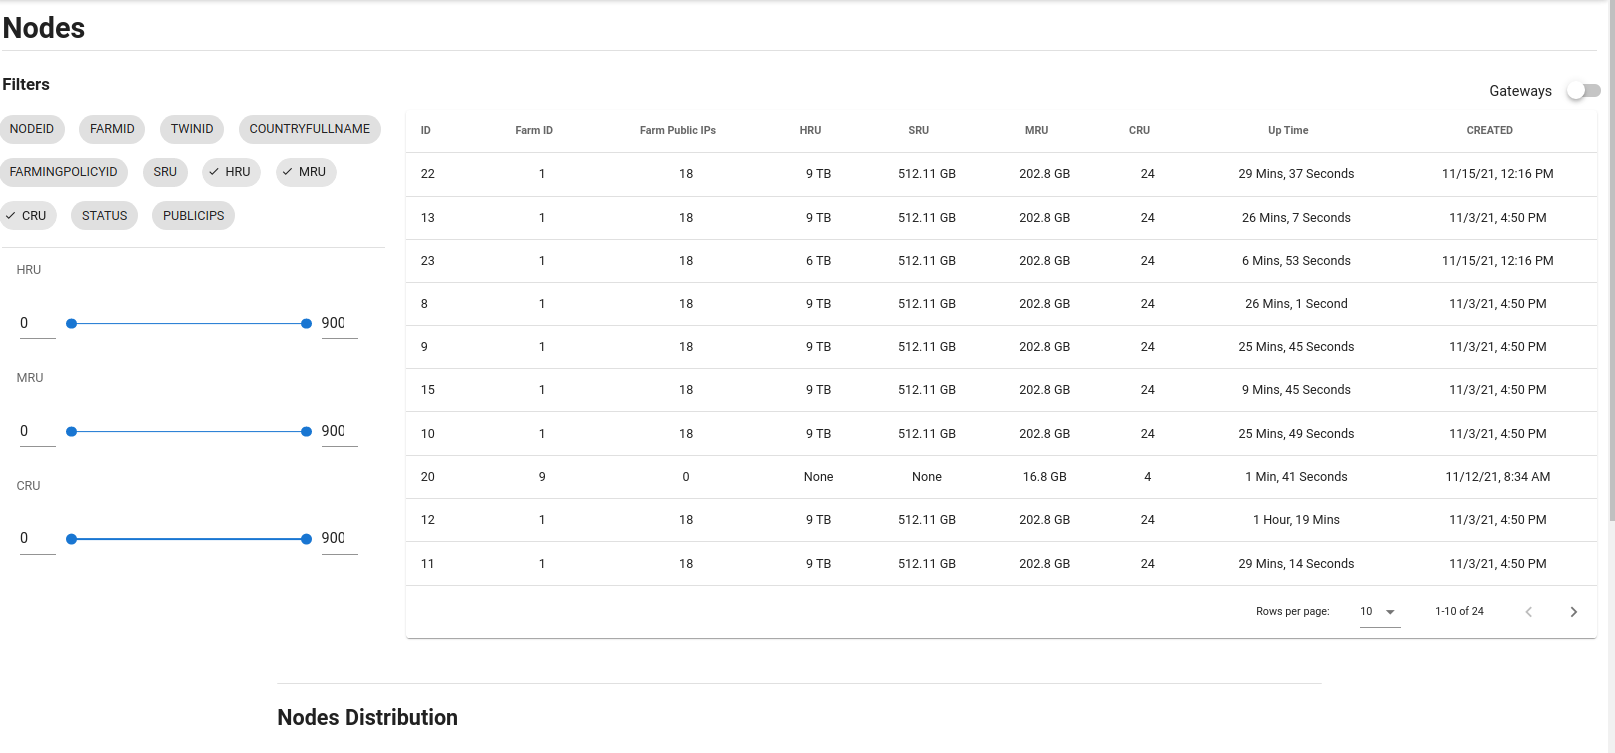Click the previous page arrow
Screen dimensions: 1615x753
click(x=1528, y=612)
